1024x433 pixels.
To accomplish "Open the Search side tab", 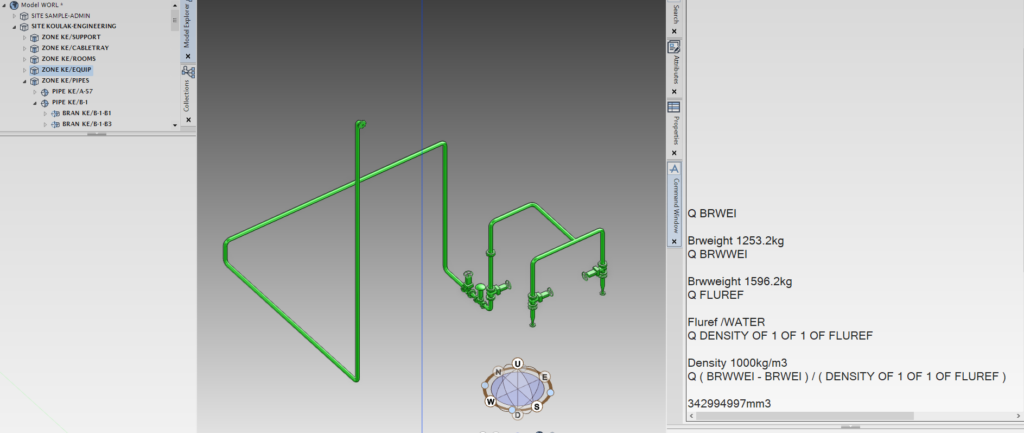I will pyautogui.click(x=674, y=13).
